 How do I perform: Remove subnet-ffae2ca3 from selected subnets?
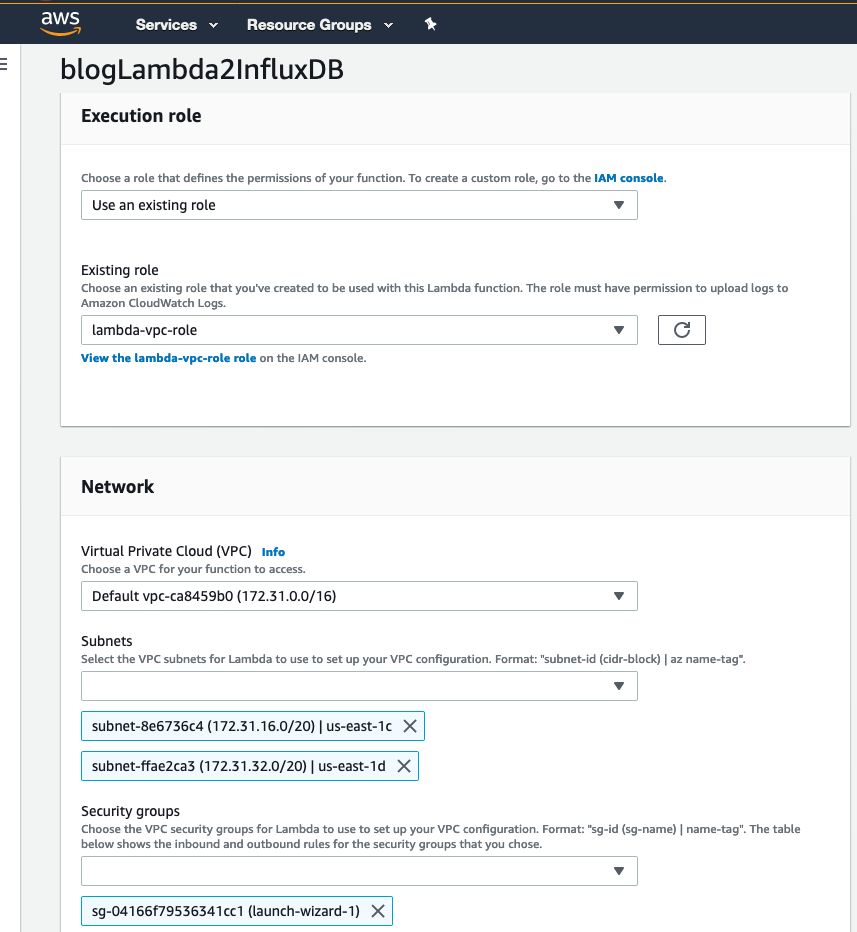pos(404,766)
